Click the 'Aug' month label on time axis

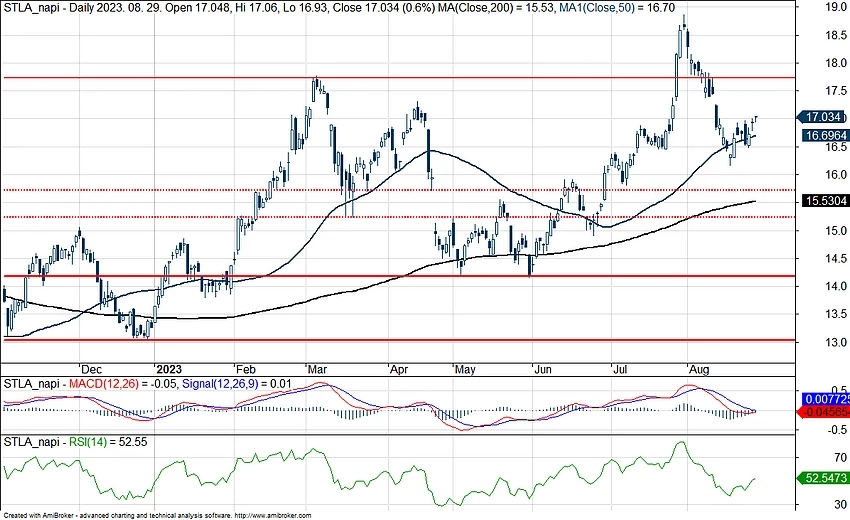point(699,370)
